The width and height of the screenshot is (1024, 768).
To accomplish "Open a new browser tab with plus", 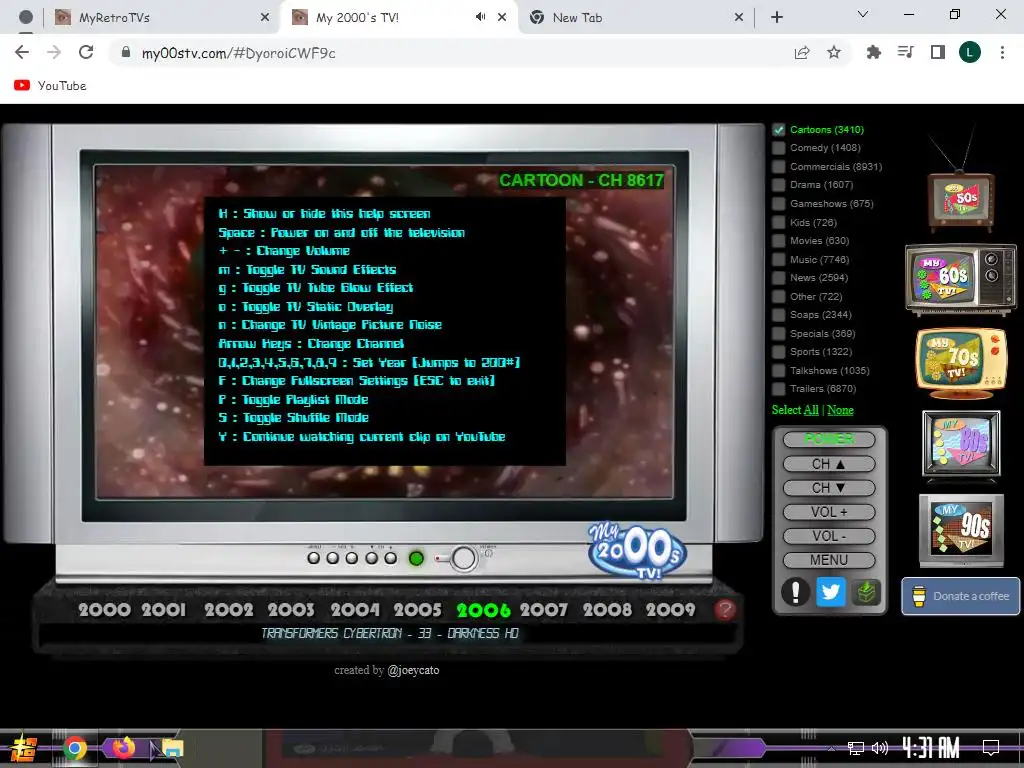I will point(776,17).
